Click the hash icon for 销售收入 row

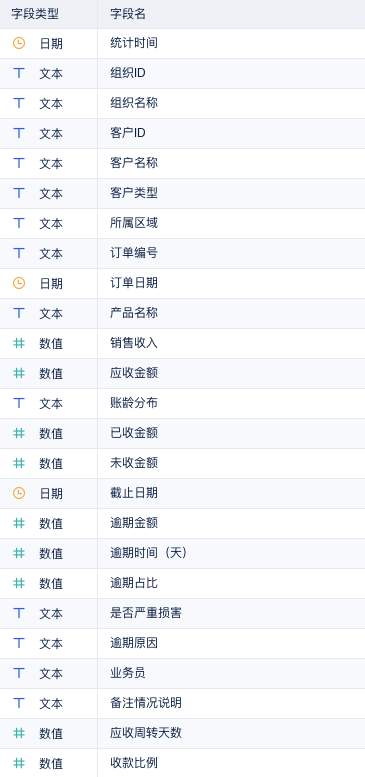[19, 343]
